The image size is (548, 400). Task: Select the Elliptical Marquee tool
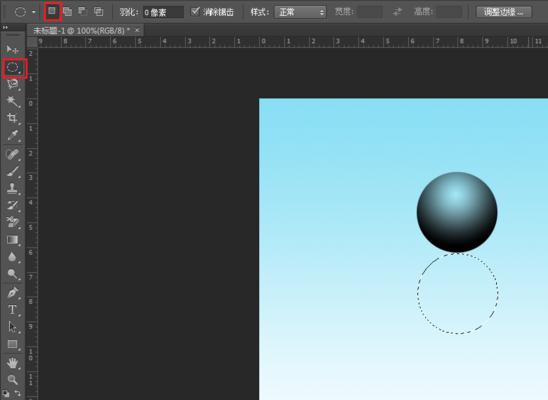(13, 67)
